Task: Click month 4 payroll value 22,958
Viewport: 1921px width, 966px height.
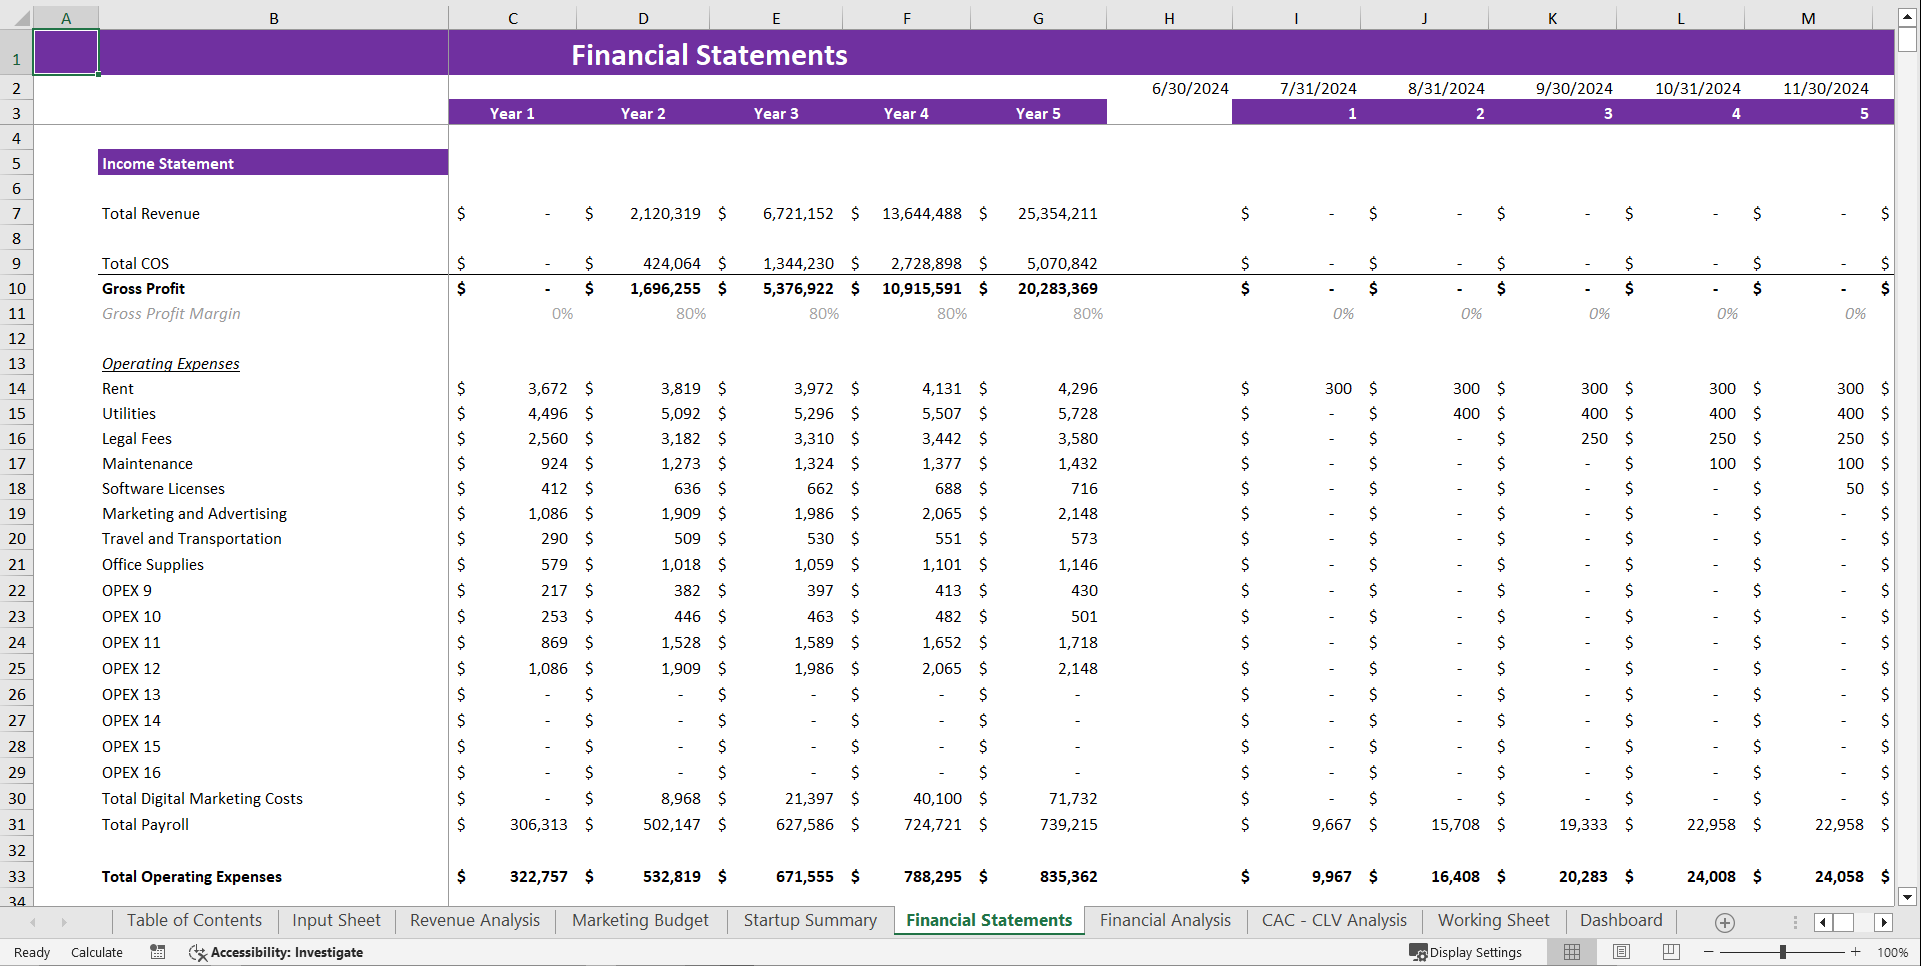Action: [1711, 824]
